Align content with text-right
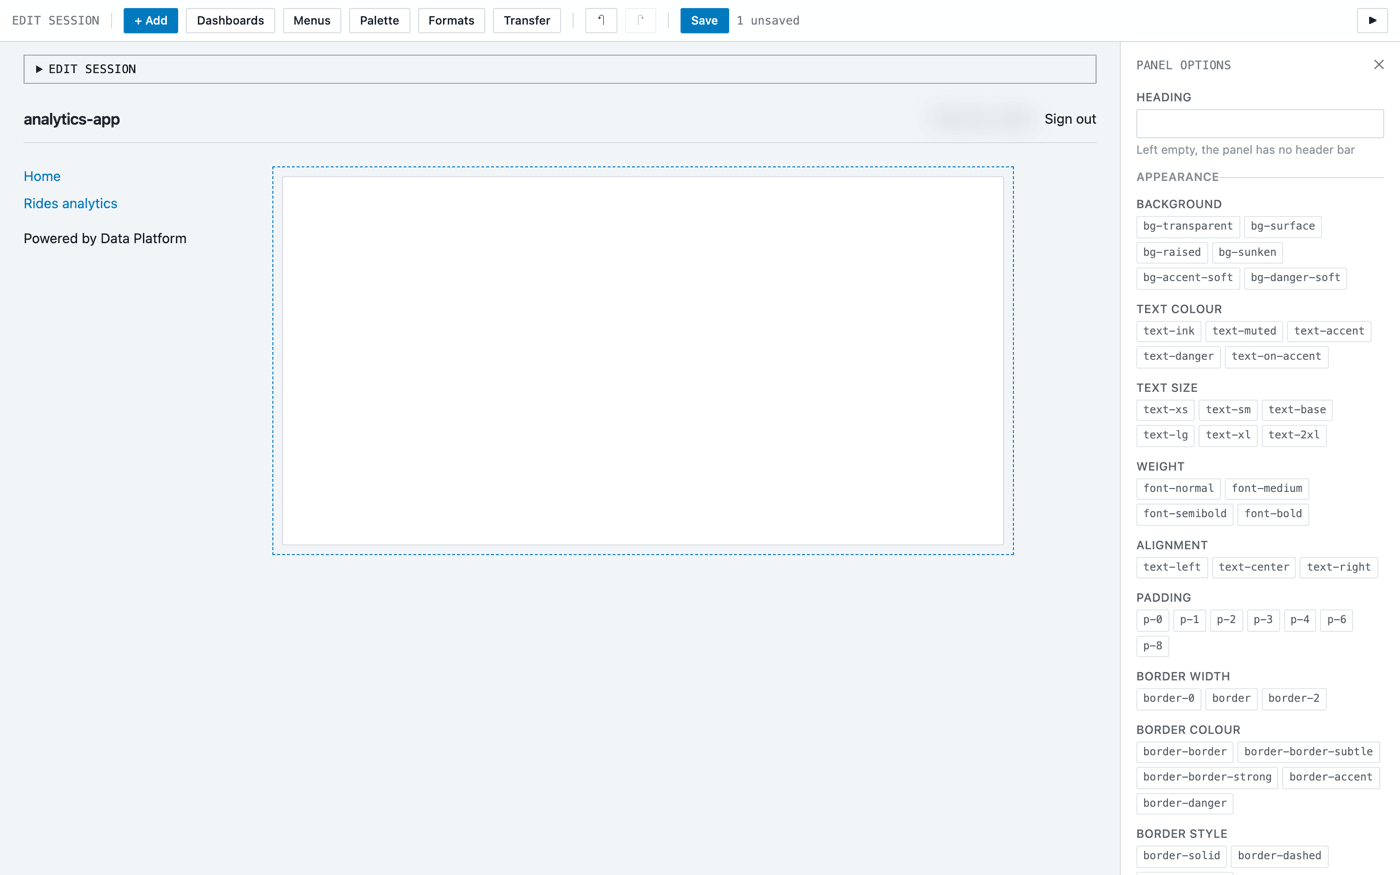The height and width of the screenshot is (875, 1400). pyautogui.click(x=1339, y=567)
